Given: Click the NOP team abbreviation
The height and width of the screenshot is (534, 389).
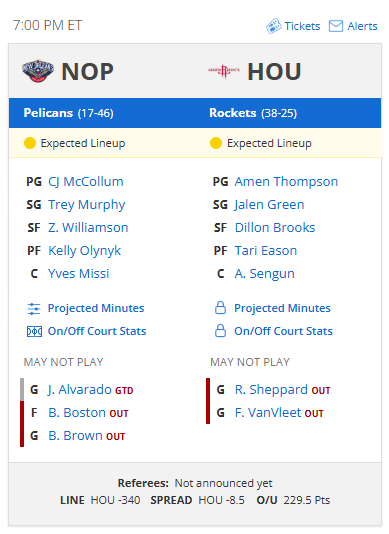Looking at the screenshot, I should [88, 72].
